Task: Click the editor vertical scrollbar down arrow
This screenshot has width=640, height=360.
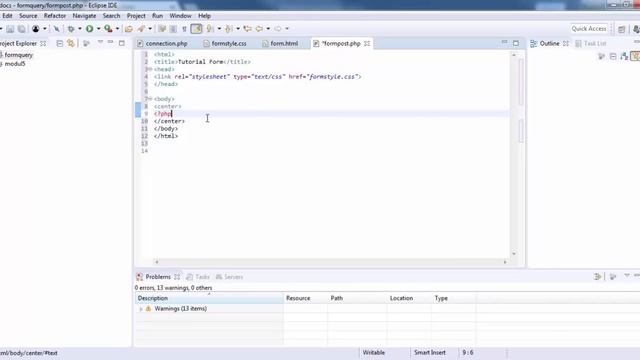Action: [513, 254]
